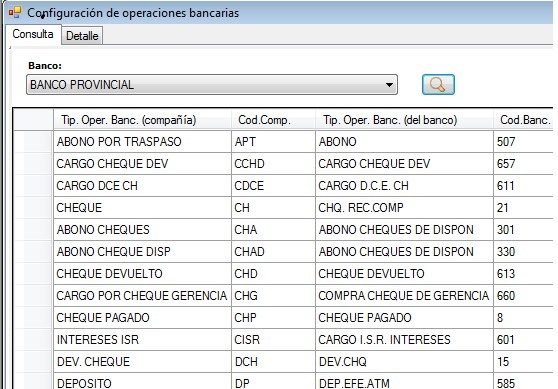This screenshot has height=389, width=558.
Task: Click bank code 601 cell
Action: tap(523, 340)
